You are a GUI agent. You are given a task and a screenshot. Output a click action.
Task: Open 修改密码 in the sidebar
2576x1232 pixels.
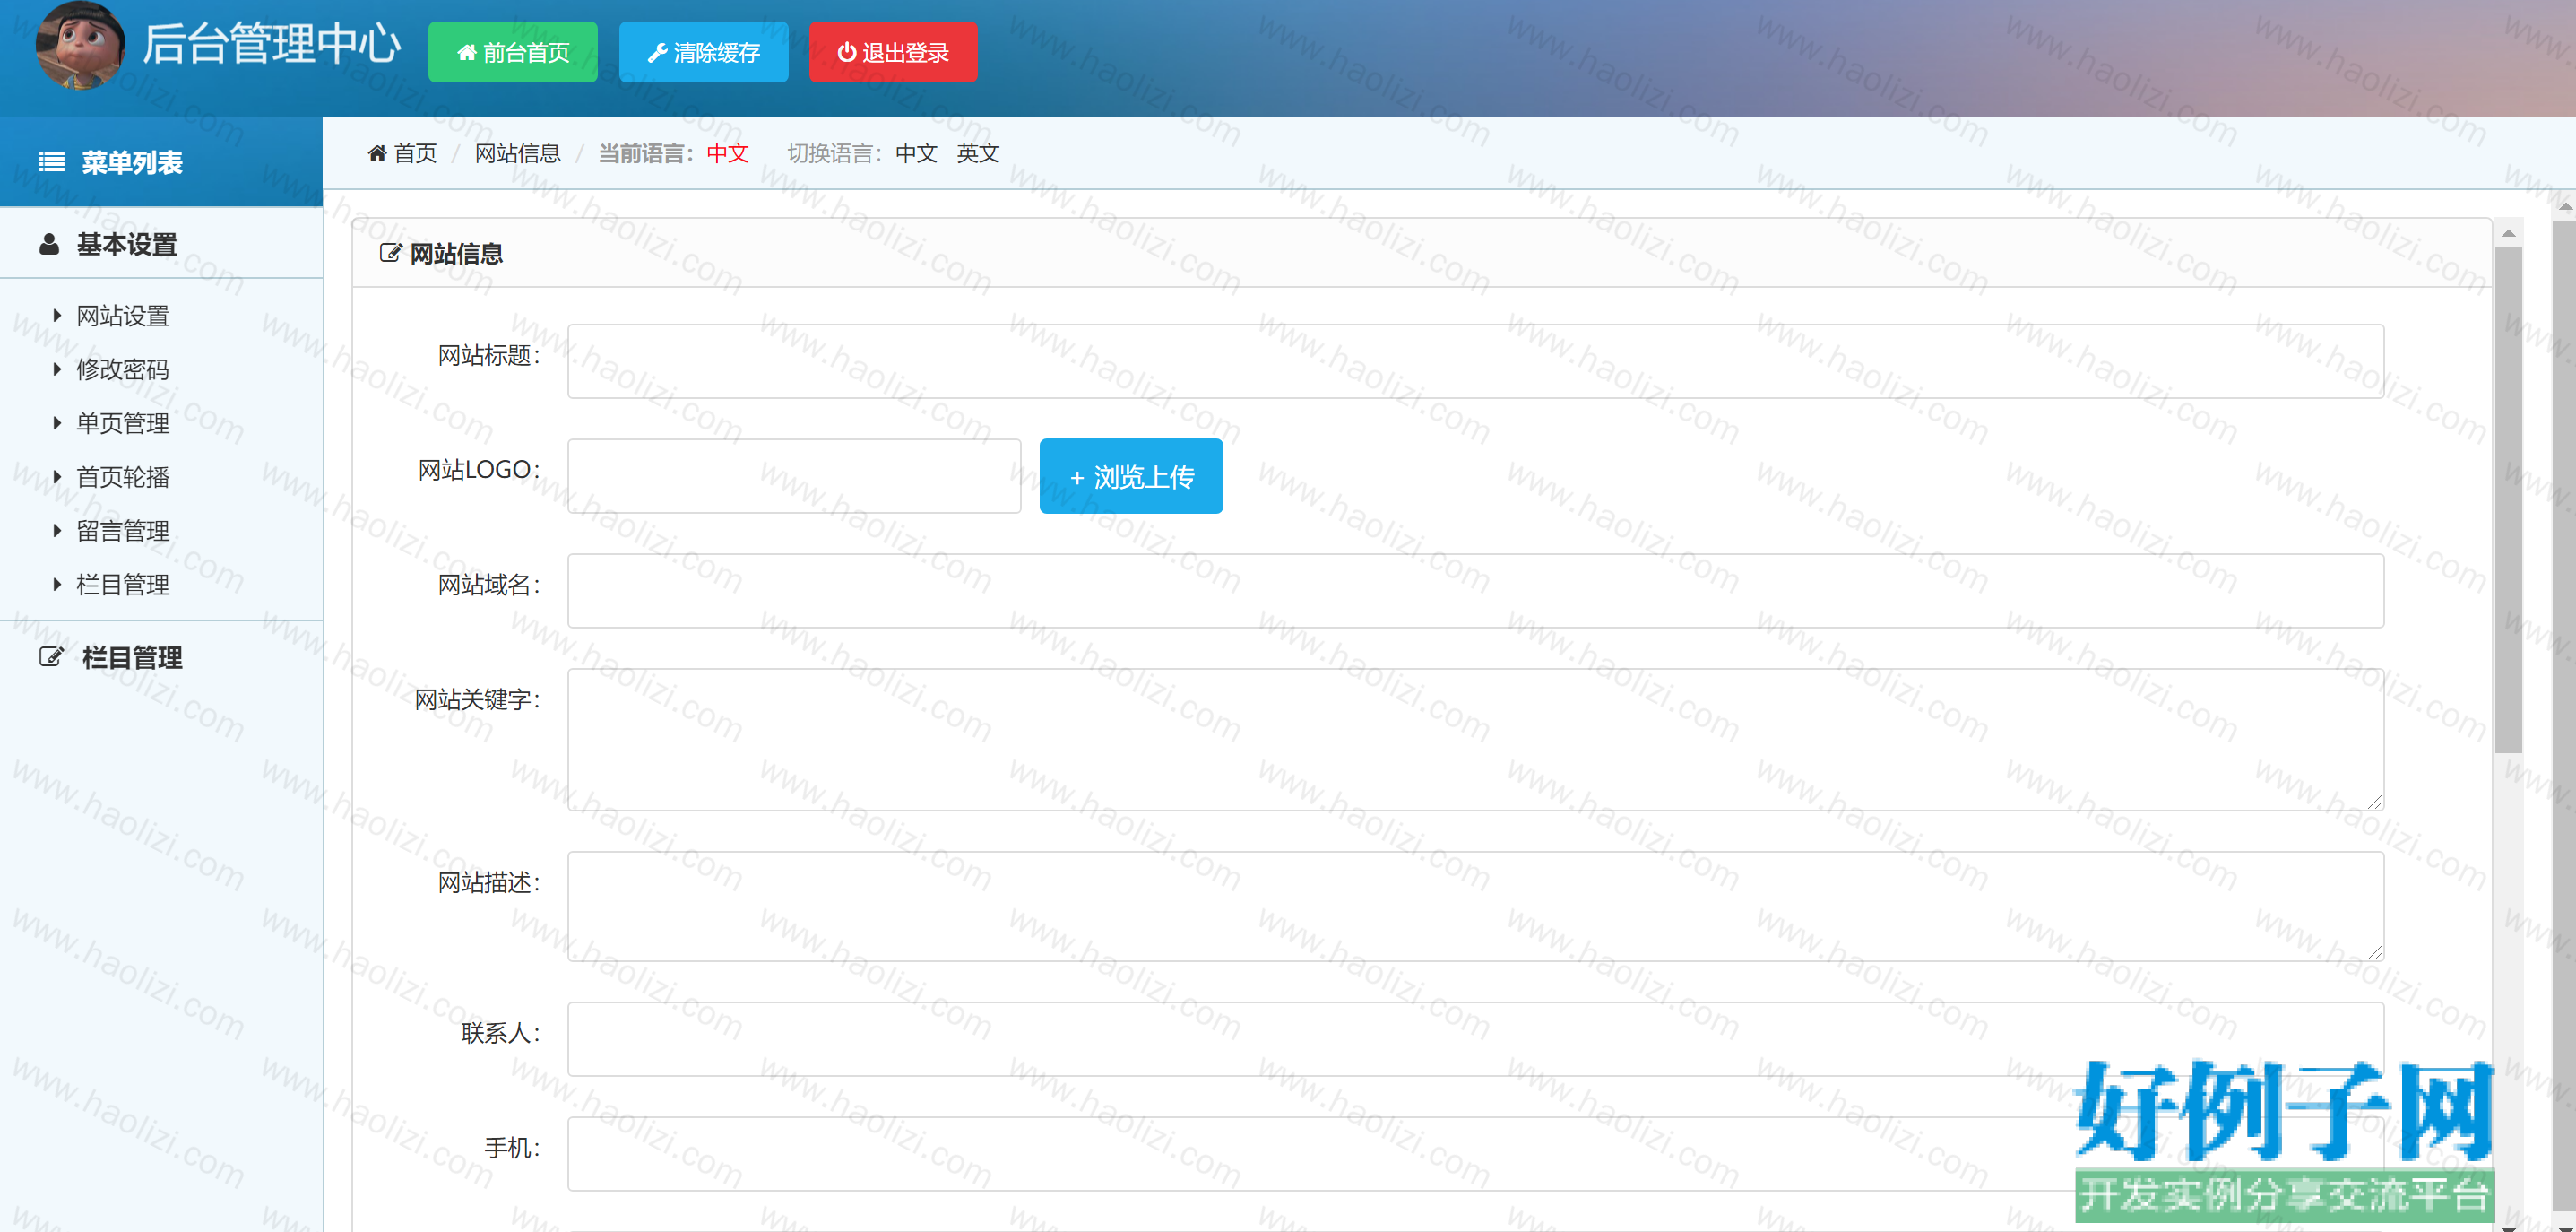[x=123, y=370]
